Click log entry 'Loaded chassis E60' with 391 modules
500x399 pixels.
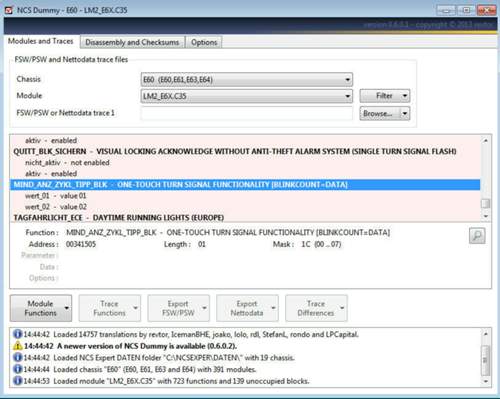tap(140, 369)
